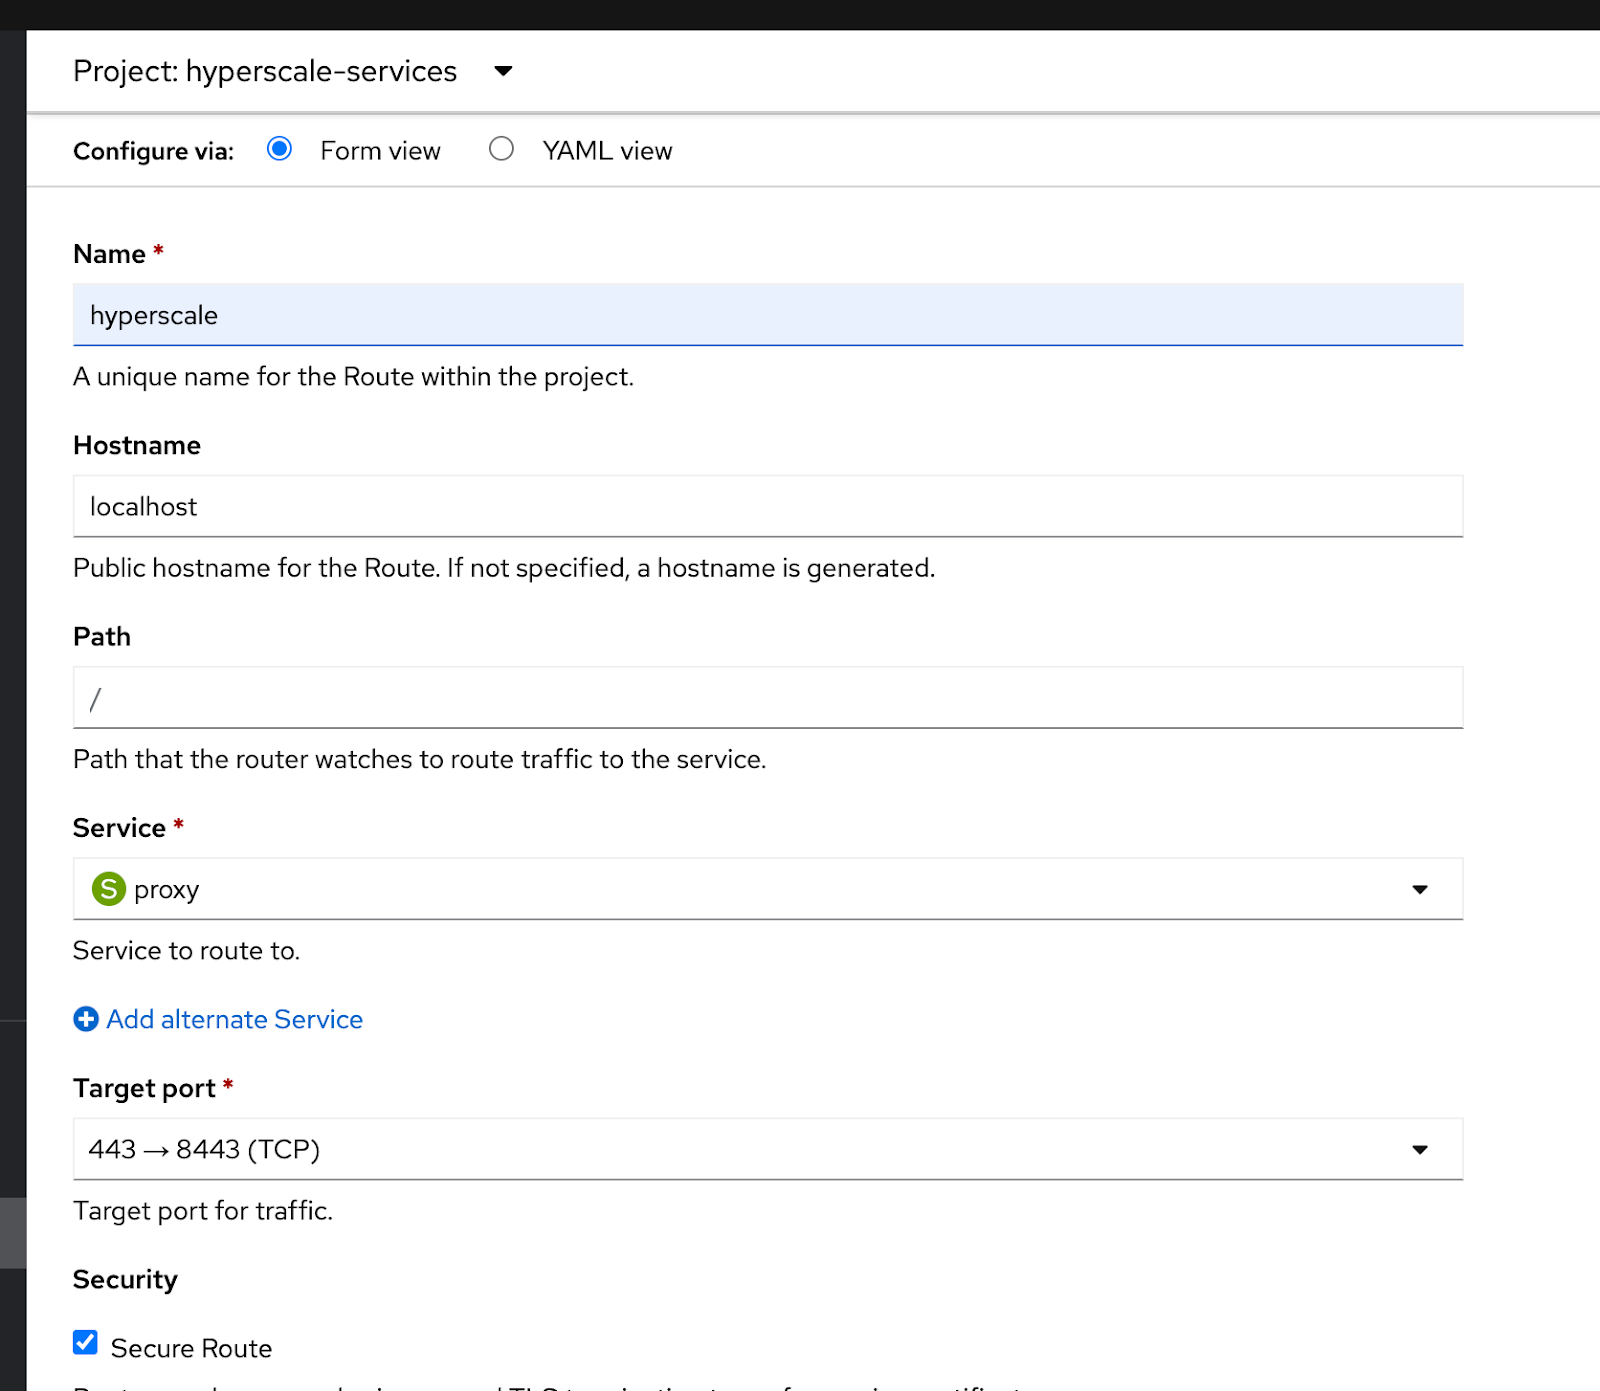Image resolution: width=1600 pixels, height=1391 pixels.
Task: Select the proxy service entry
Action: (x=166, y=889)
